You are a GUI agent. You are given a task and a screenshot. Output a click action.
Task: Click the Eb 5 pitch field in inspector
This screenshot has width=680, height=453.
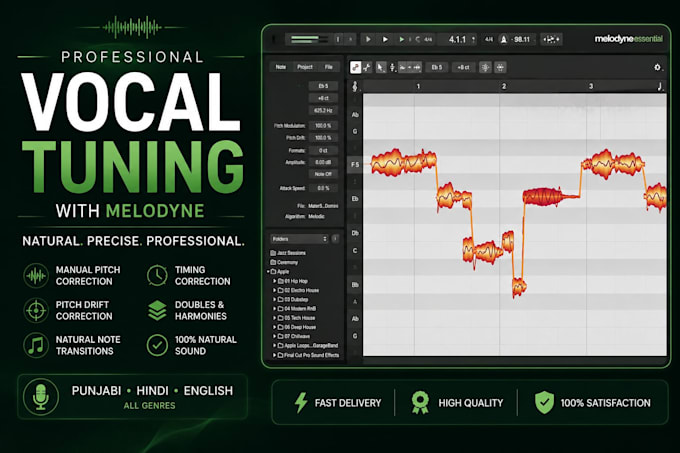(323, 86)
